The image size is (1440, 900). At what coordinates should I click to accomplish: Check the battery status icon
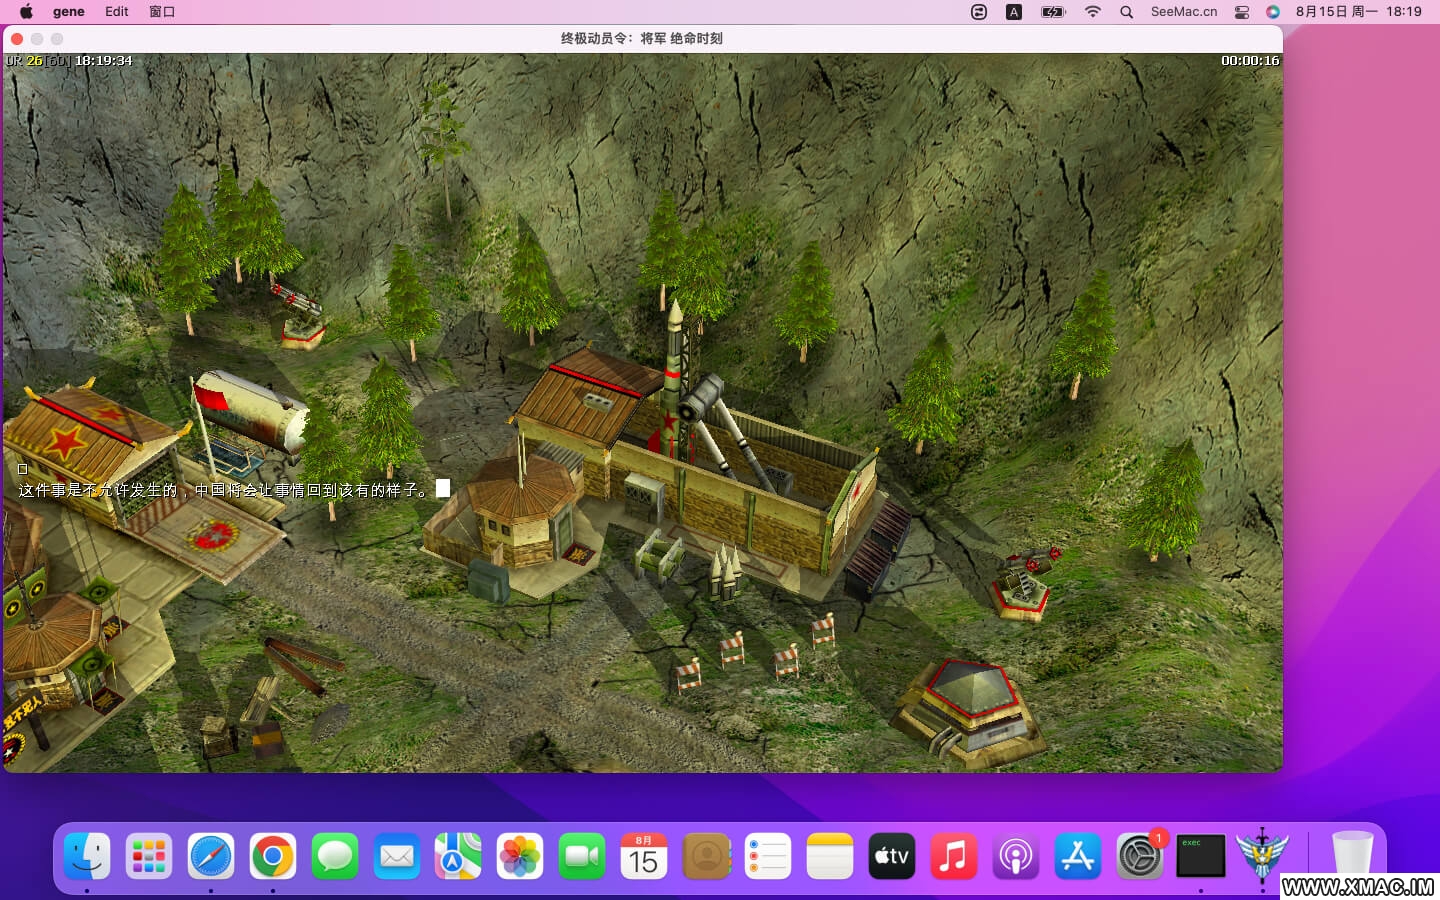[1053, 12]
